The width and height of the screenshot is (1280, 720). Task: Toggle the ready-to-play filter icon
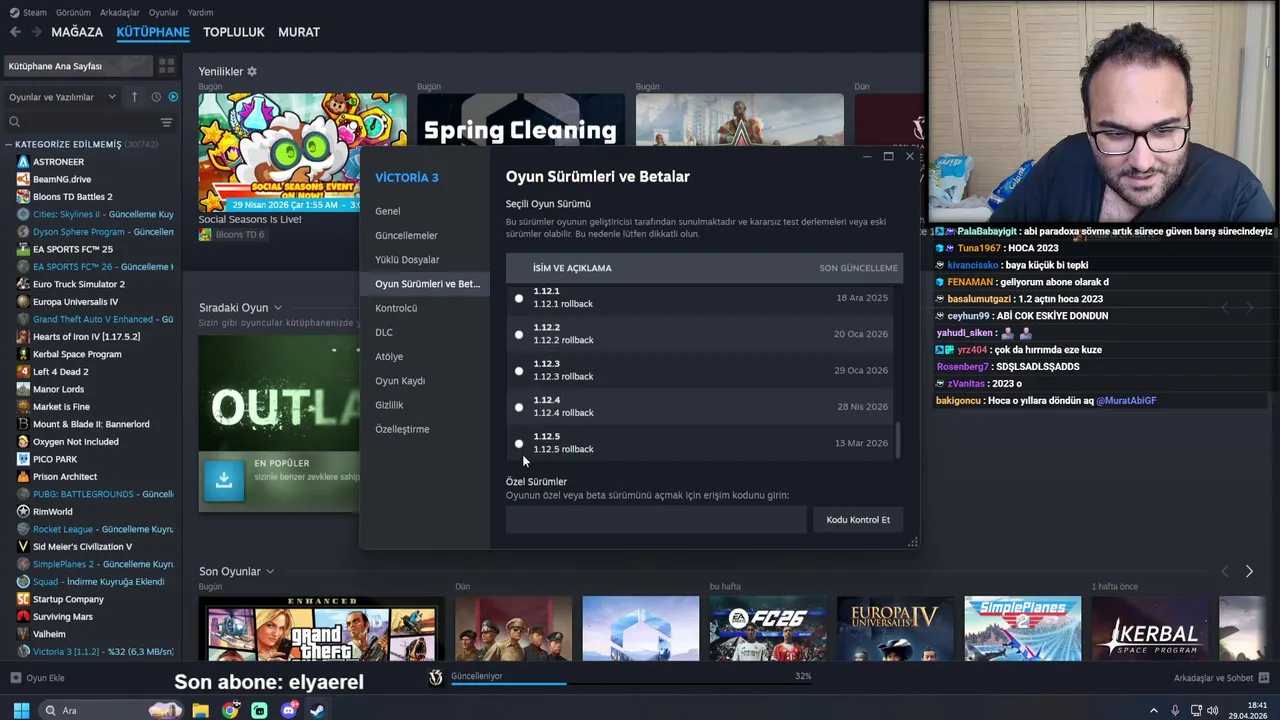[x=173, y=97]
